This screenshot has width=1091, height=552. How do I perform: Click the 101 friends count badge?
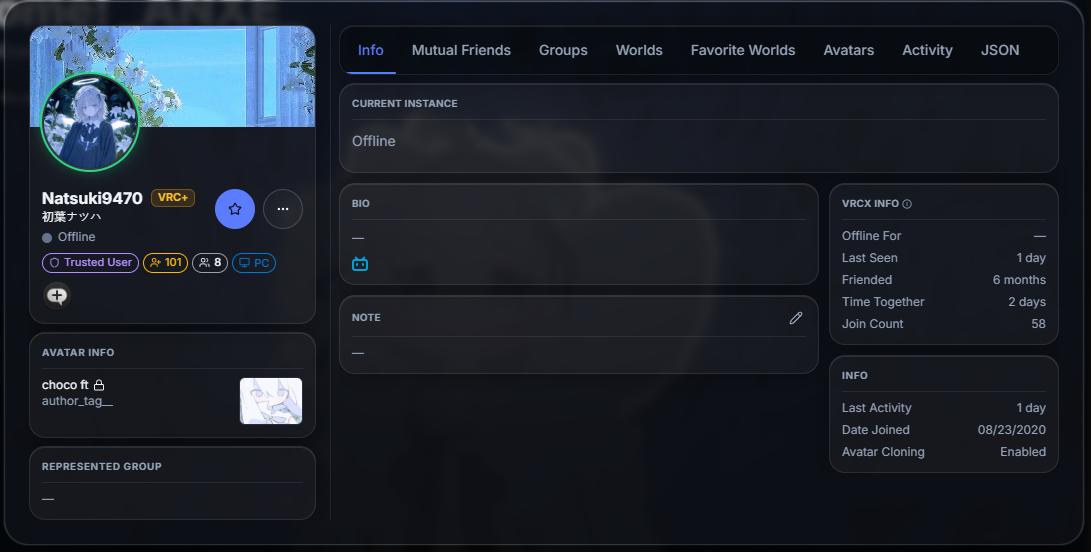pos(166,262)
